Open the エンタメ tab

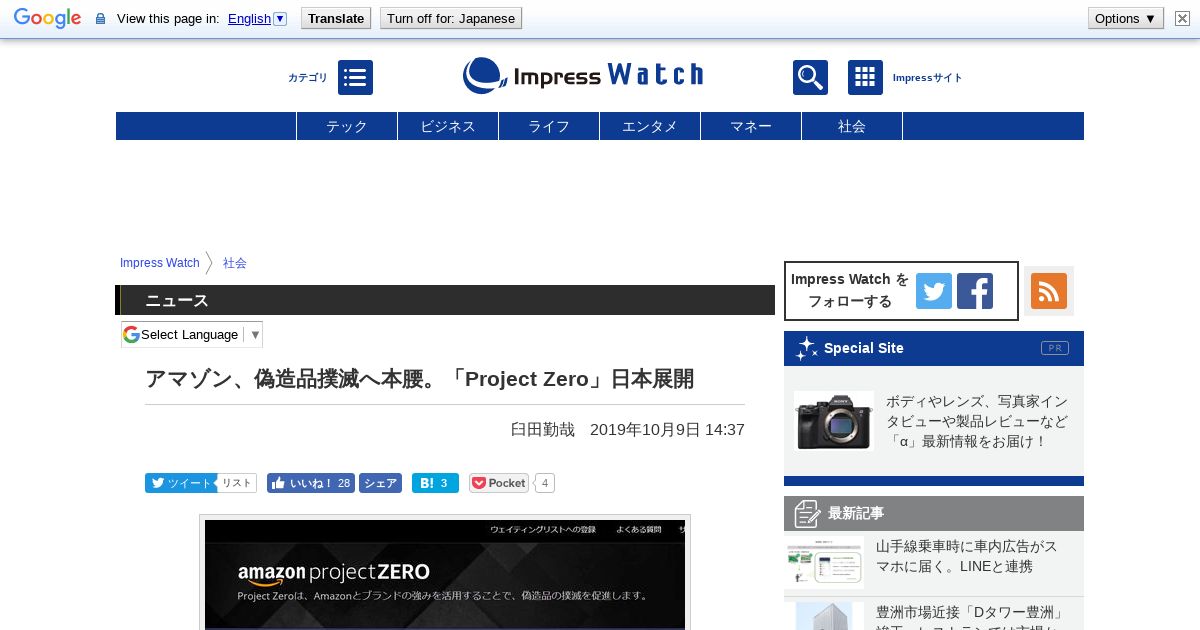pos(650,126)
